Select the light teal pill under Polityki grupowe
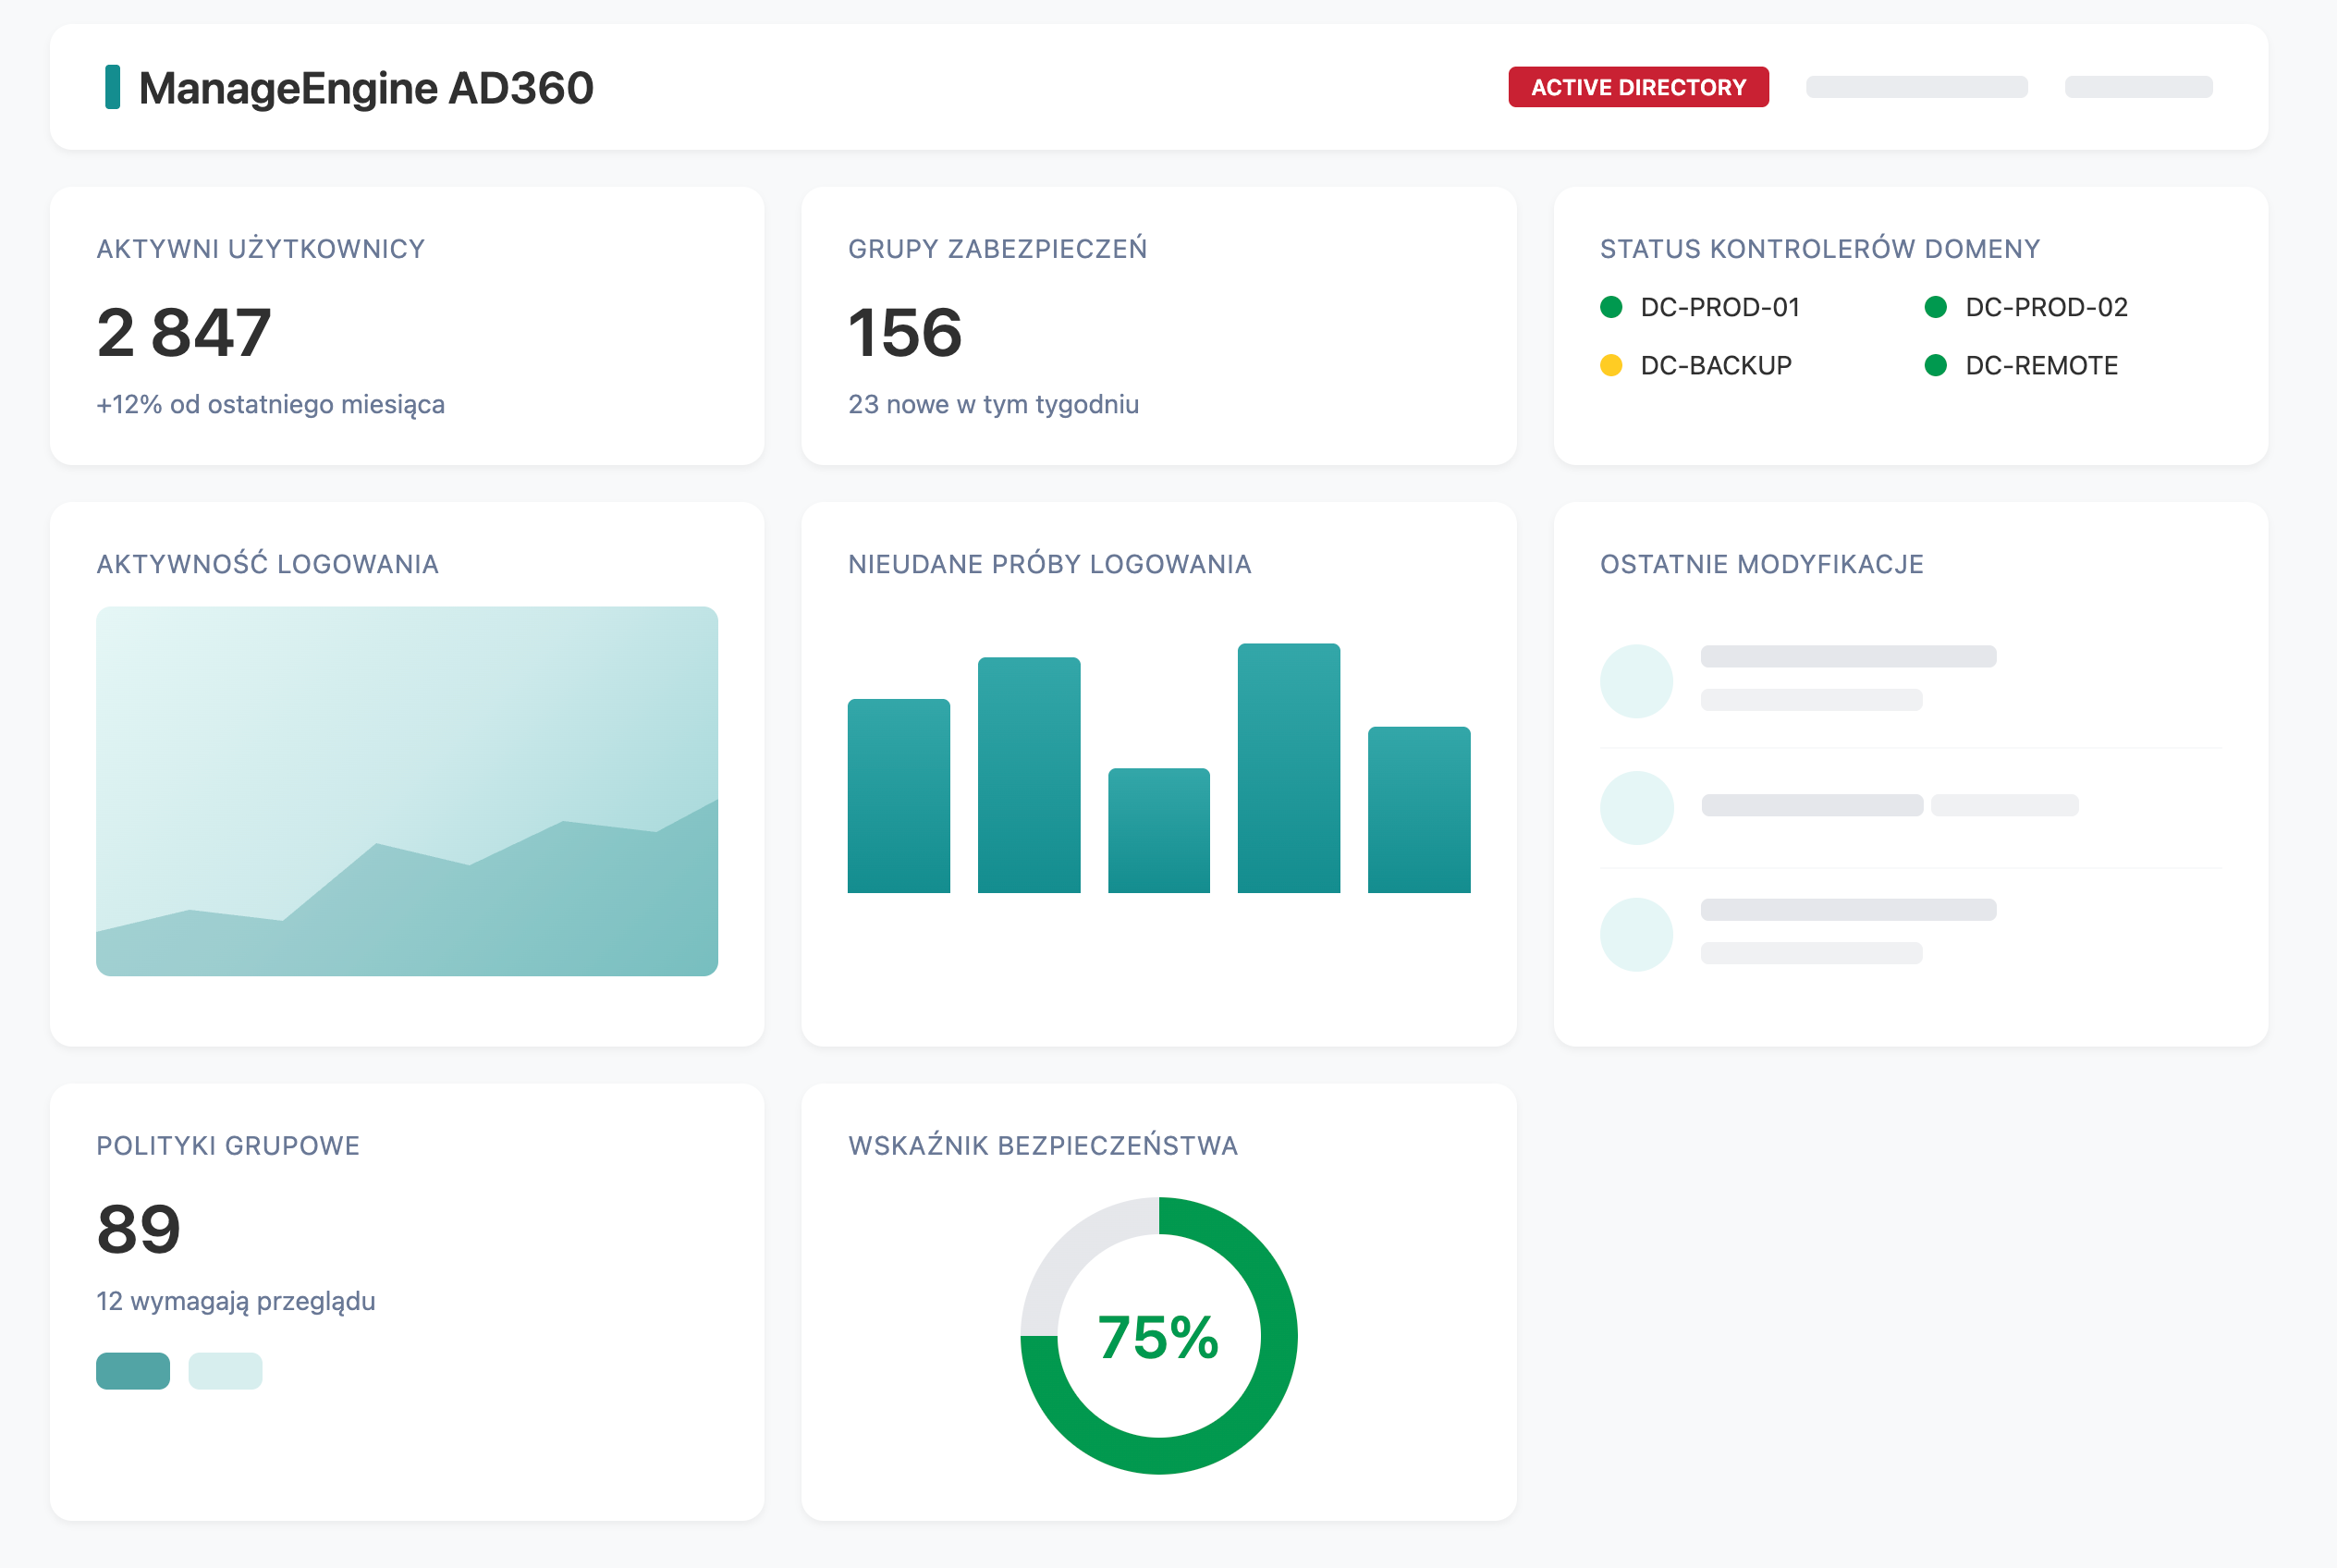The height and width of the screenshot is (1568, 2337). coord(225,1370)
